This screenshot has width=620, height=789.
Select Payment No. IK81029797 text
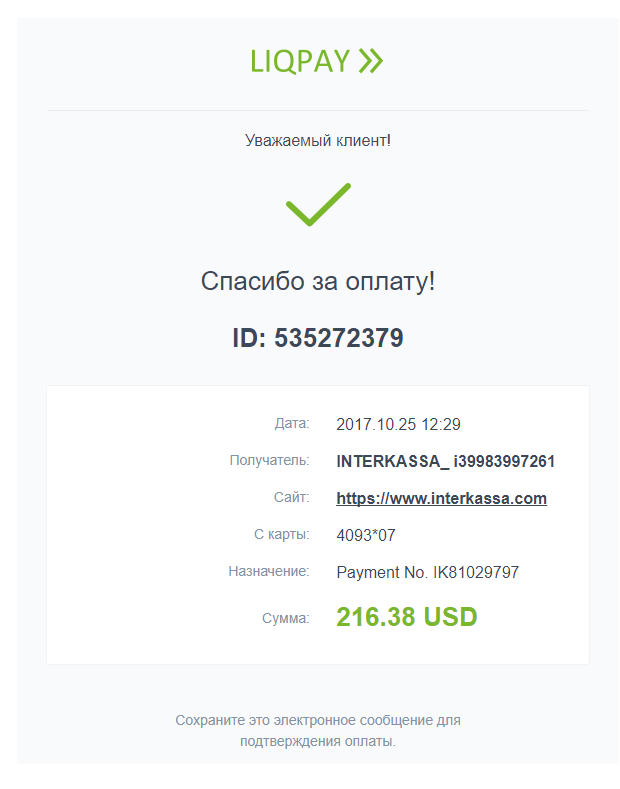427,572
